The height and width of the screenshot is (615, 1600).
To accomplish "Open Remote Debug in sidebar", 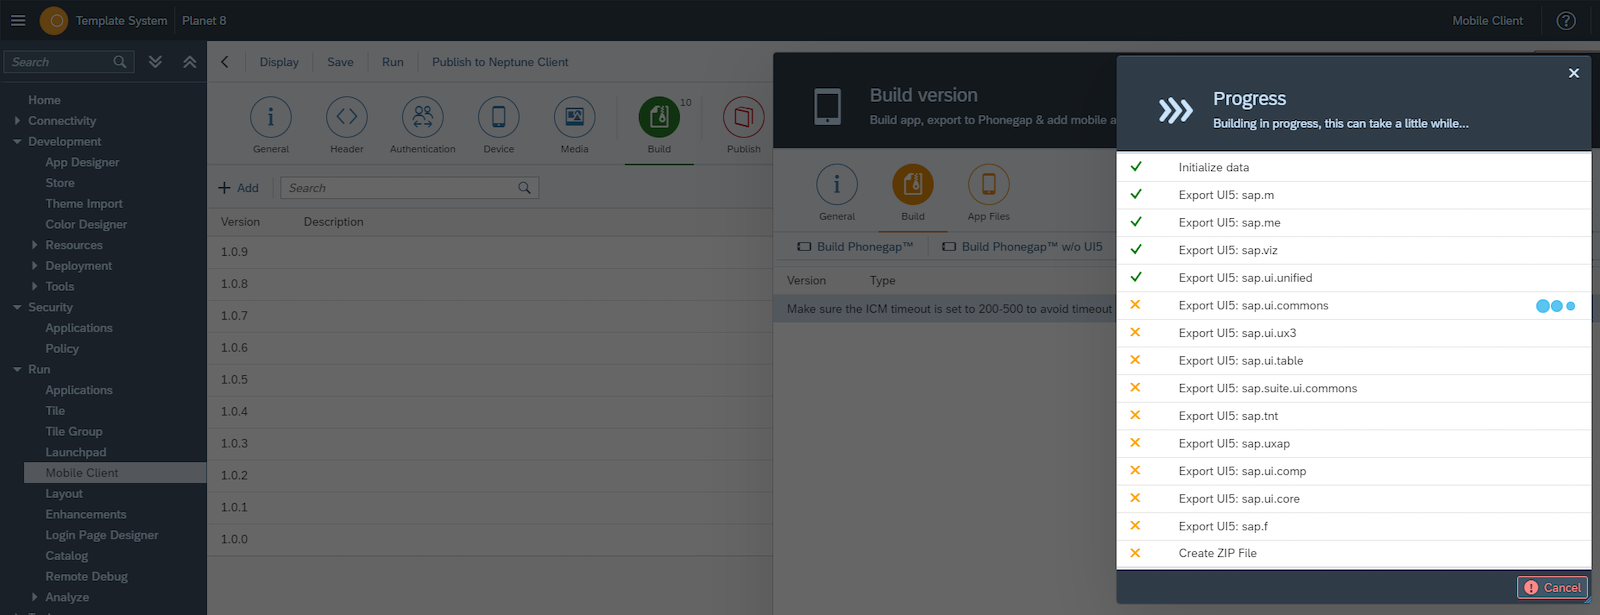I will coord(86,577).
